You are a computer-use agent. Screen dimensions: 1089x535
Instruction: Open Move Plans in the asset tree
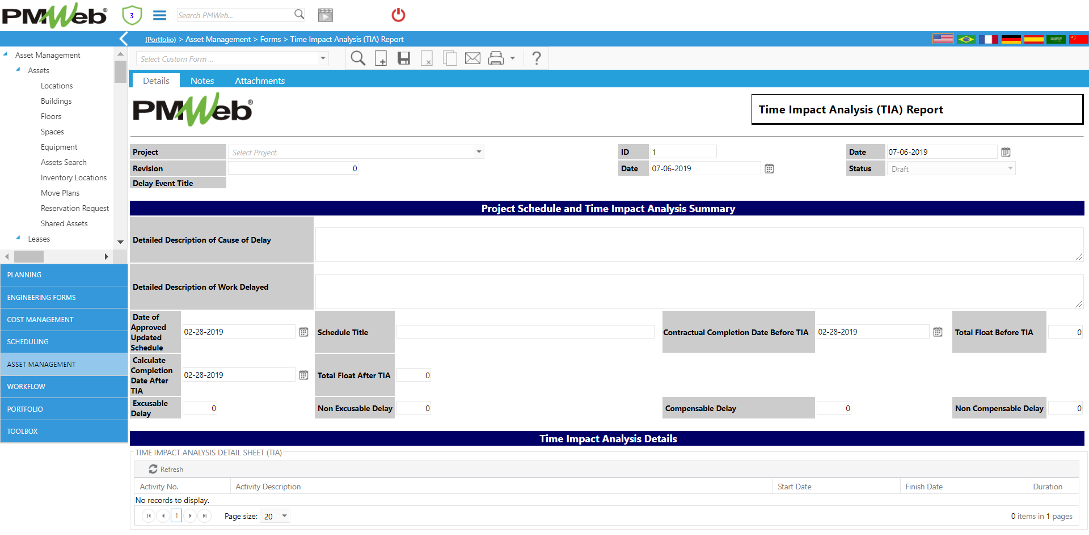pyautogui.click(x=60, y=192)
